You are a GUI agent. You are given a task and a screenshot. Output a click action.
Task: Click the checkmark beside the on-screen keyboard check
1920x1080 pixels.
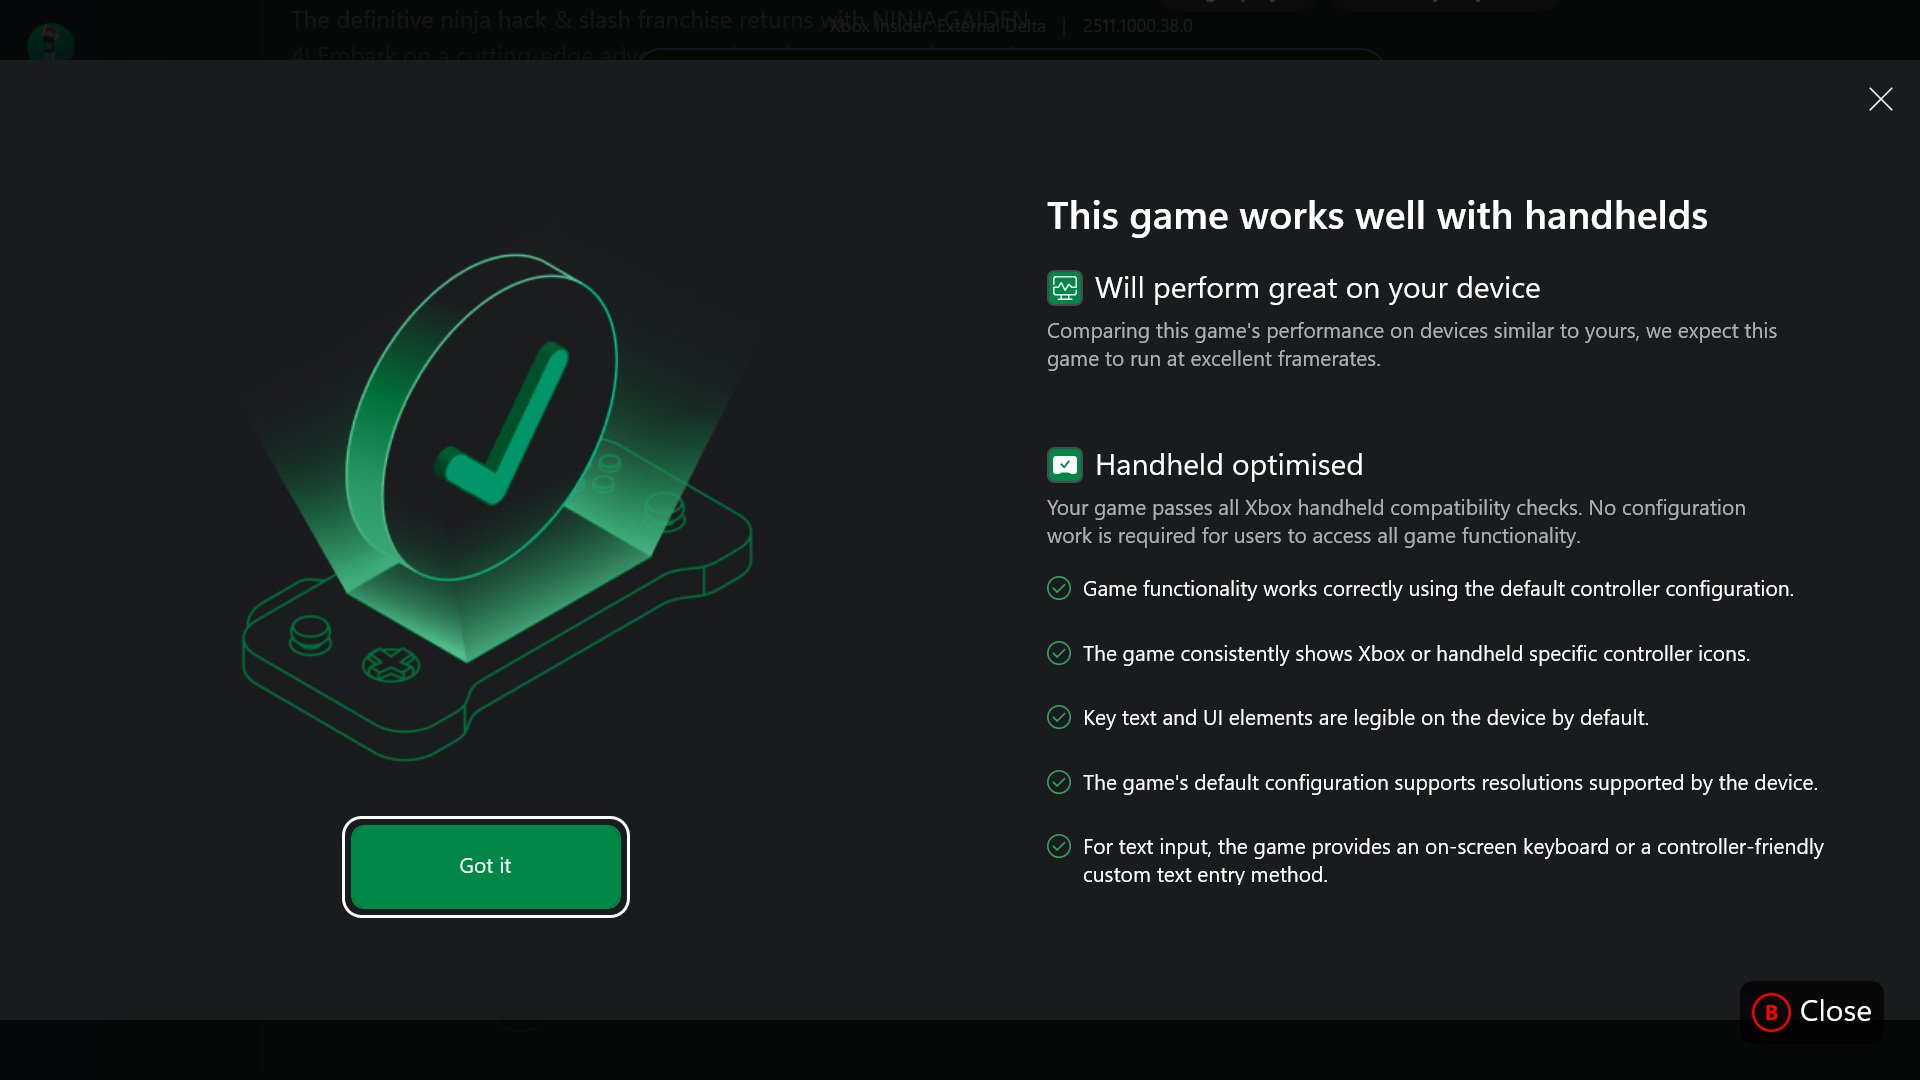point(1059,846)
